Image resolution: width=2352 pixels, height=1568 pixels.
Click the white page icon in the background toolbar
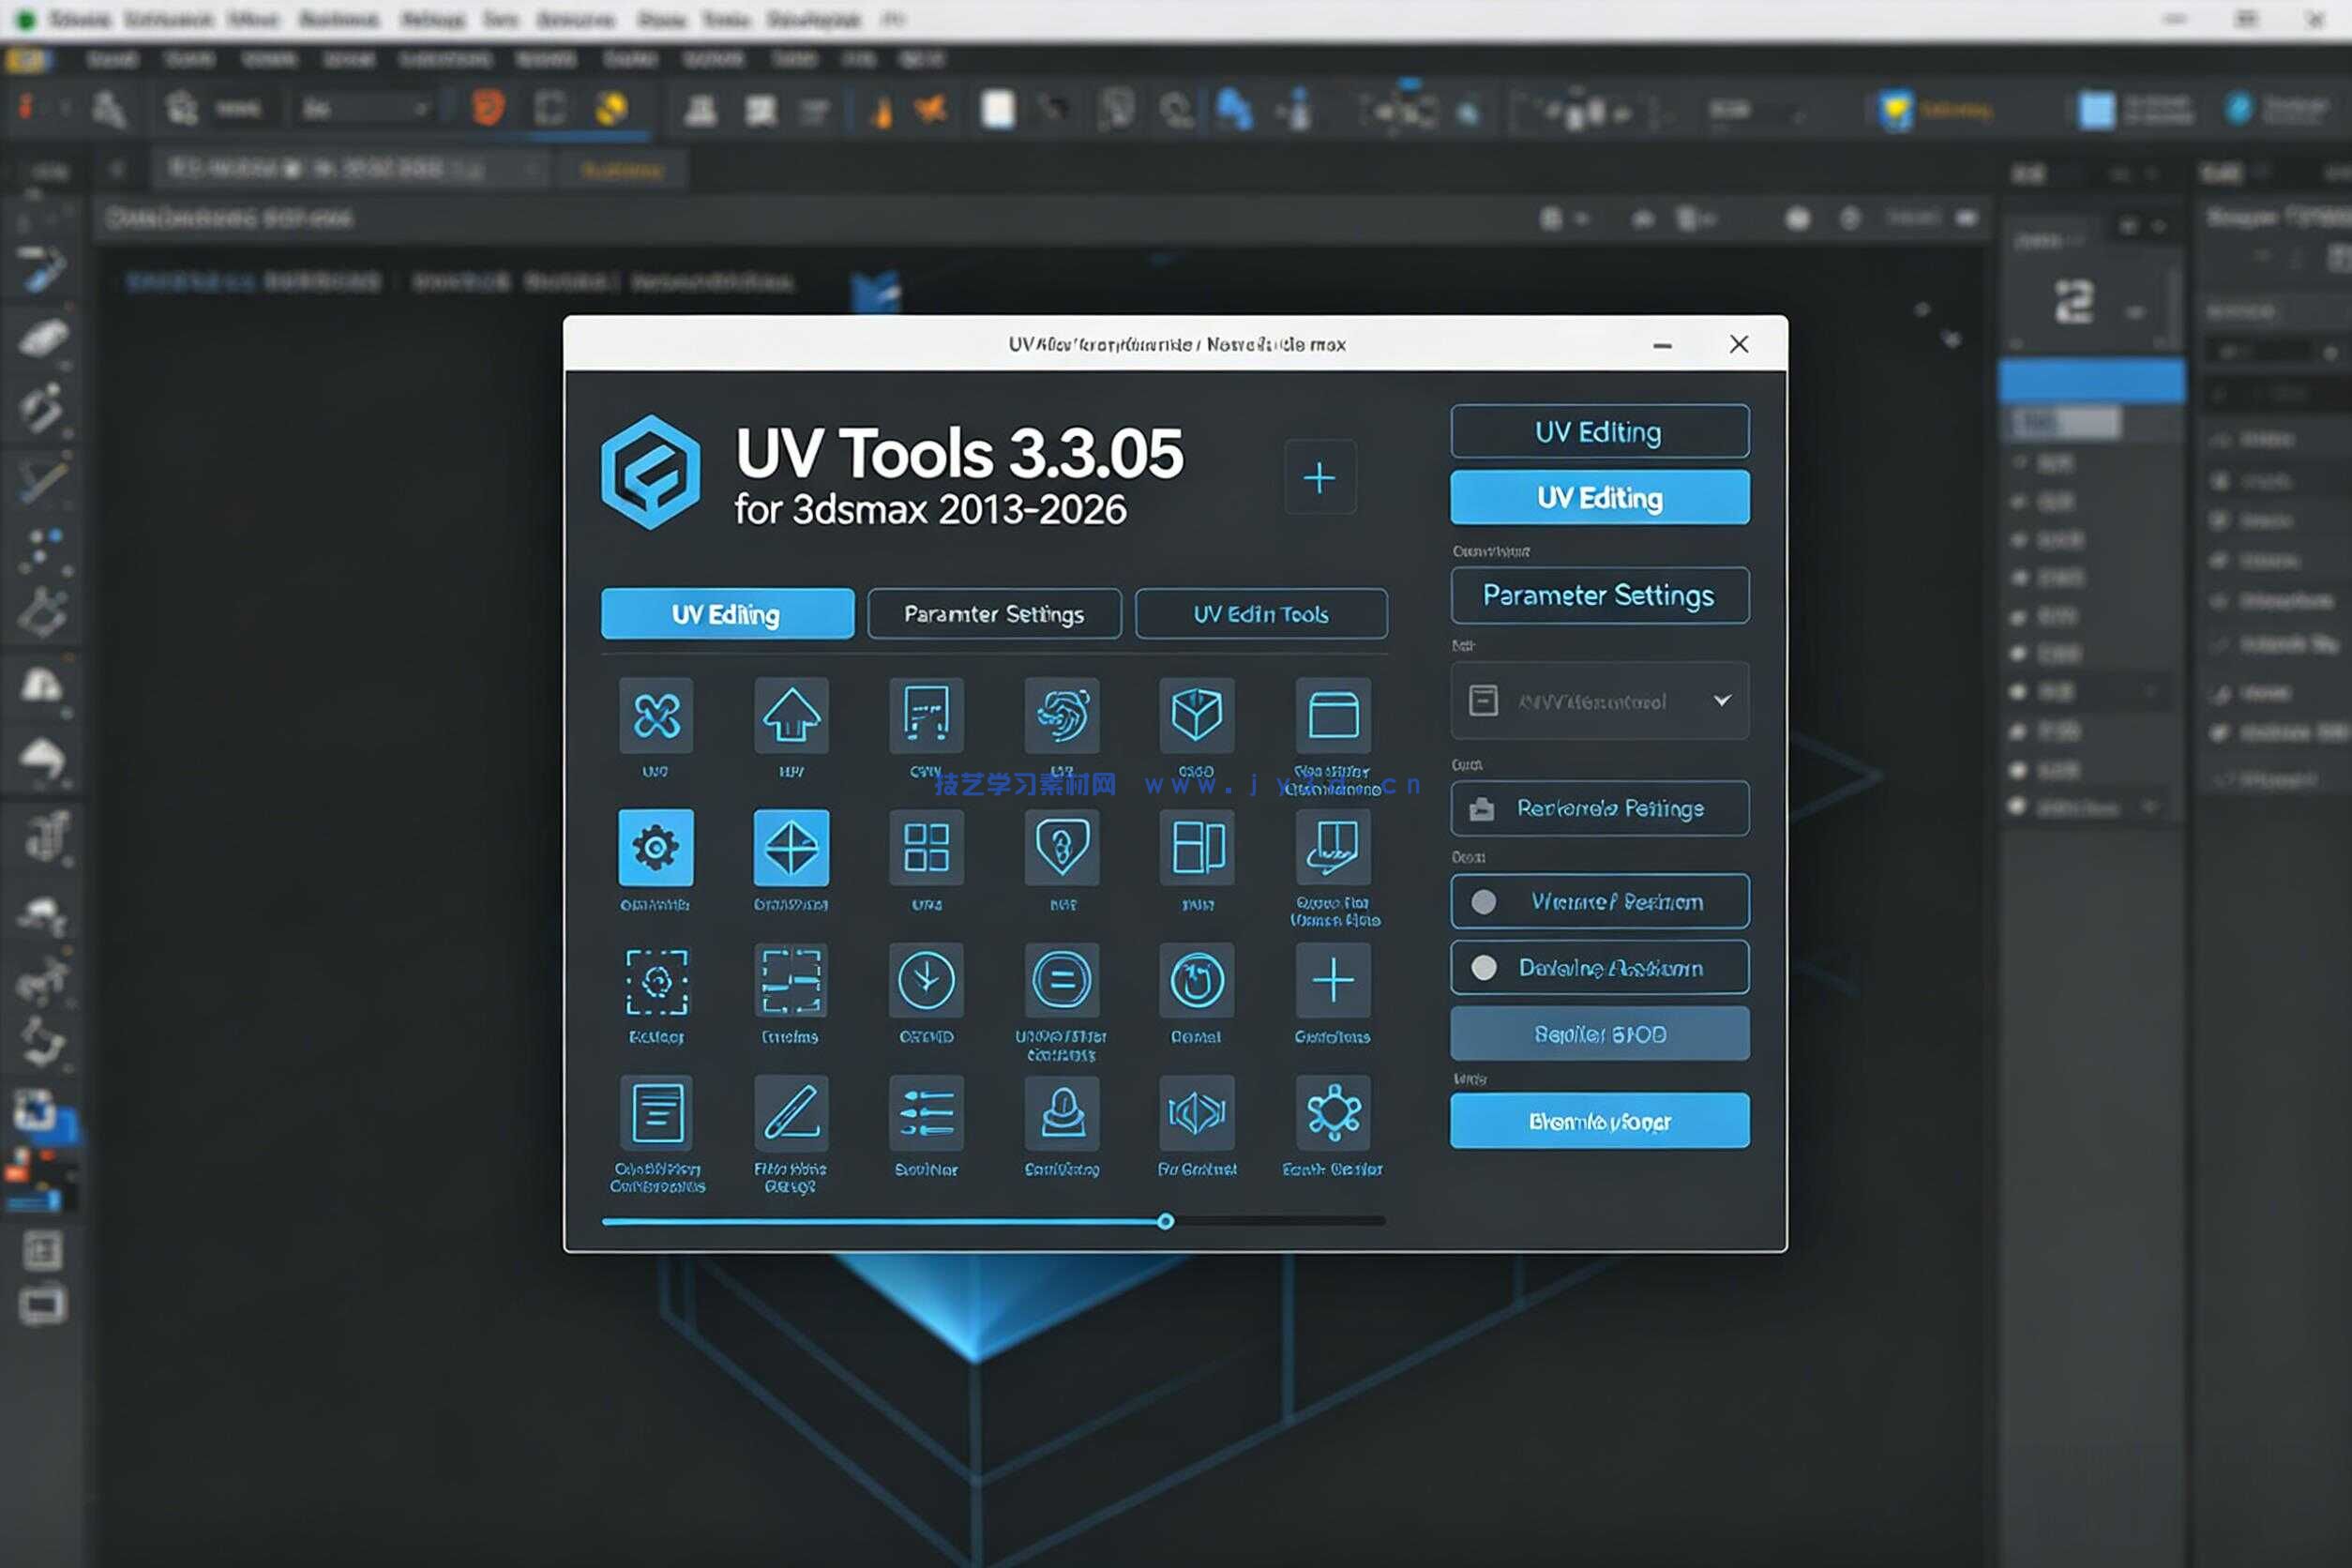pos(997,108)
